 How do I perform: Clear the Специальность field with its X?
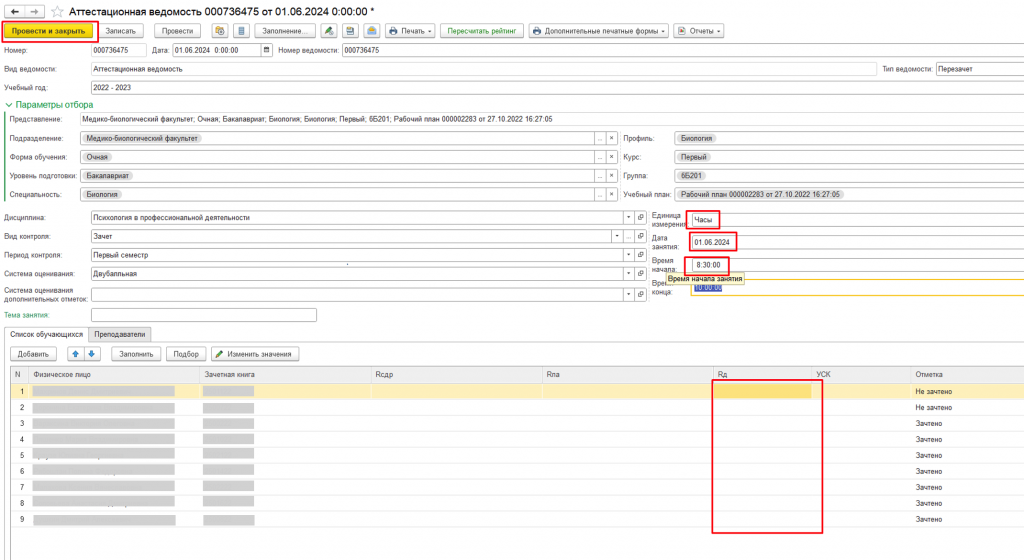612,195
